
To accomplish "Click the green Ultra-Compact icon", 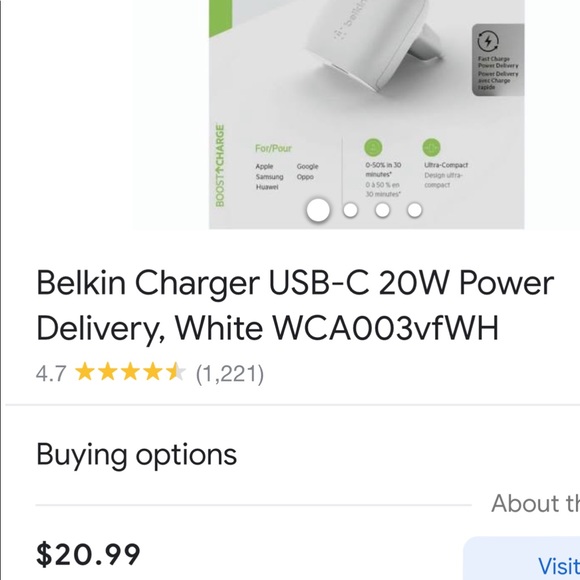I will [431, 147].
